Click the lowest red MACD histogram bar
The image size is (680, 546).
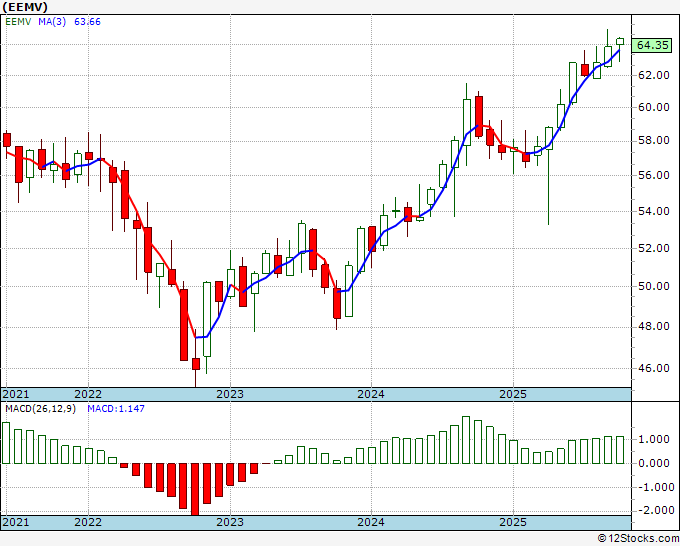point(195,489)
